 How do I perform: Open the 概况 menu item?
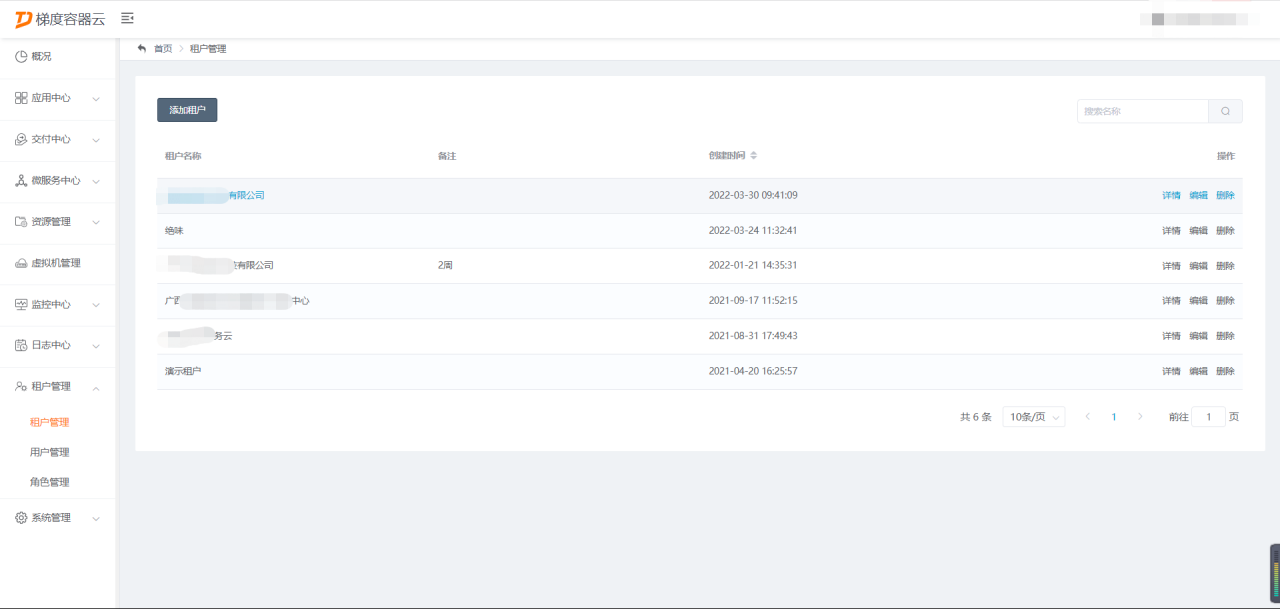click(x=58, y=57)
